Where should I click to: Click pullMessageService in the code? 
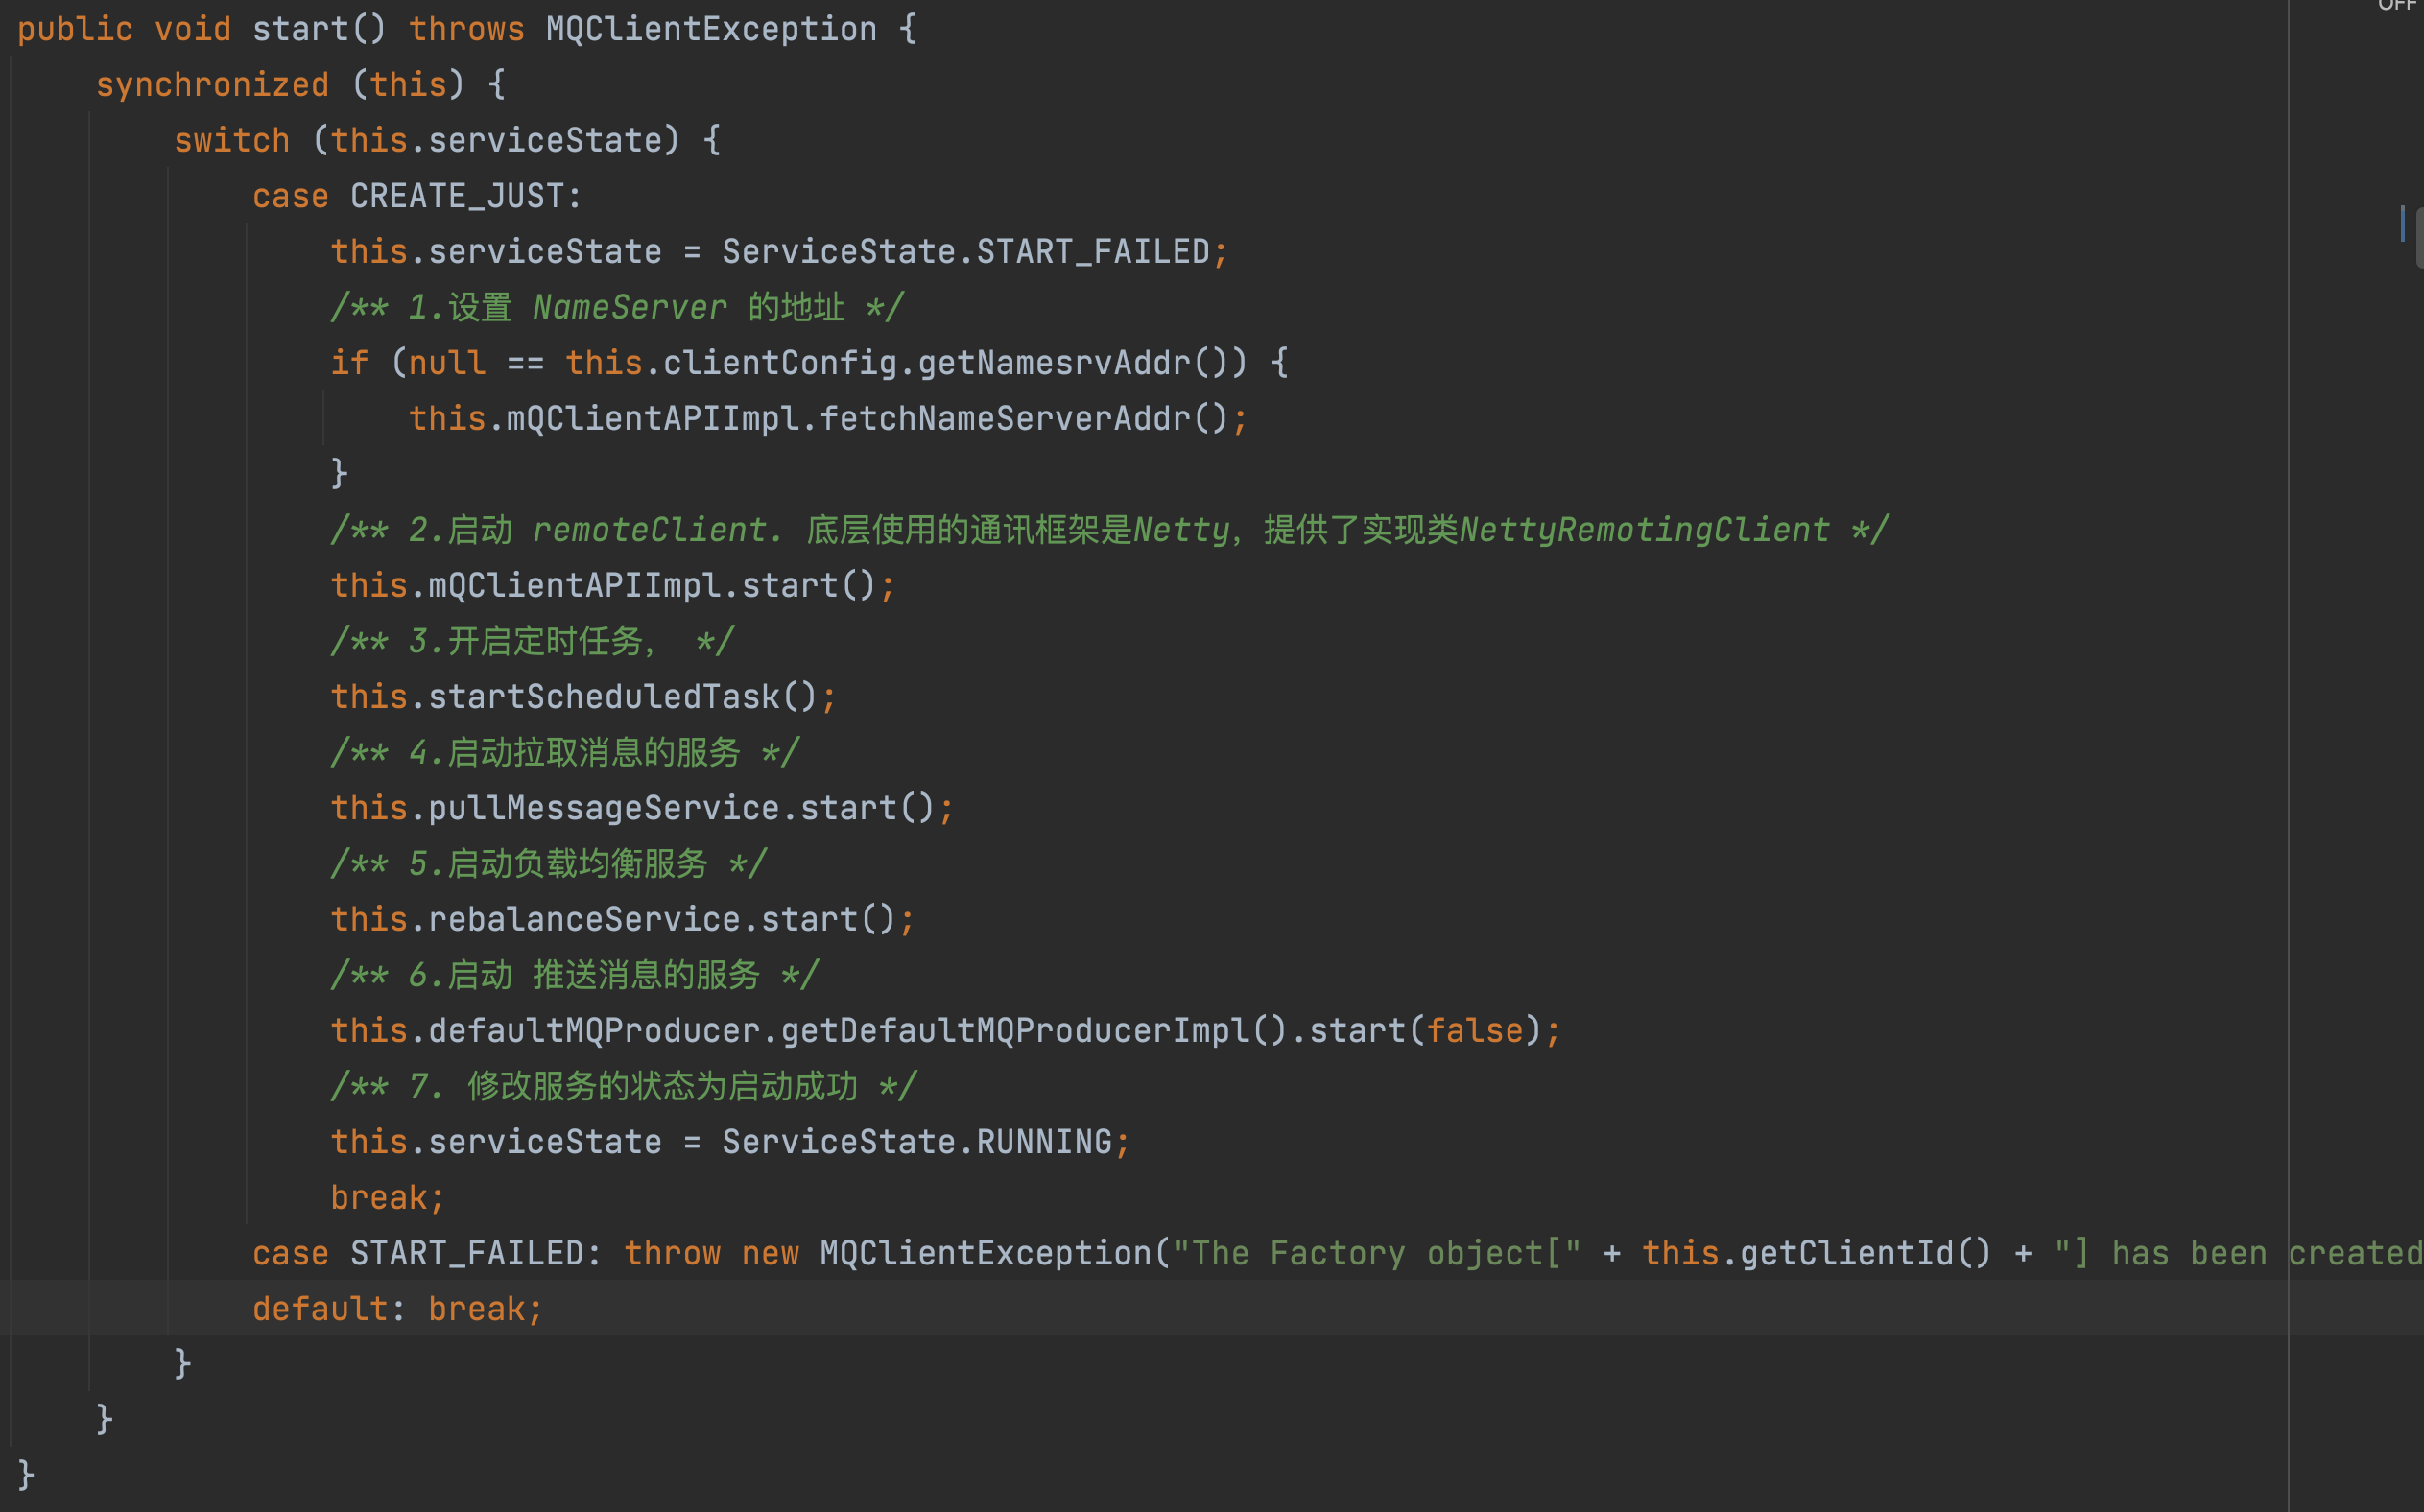[x=603, y=808]
